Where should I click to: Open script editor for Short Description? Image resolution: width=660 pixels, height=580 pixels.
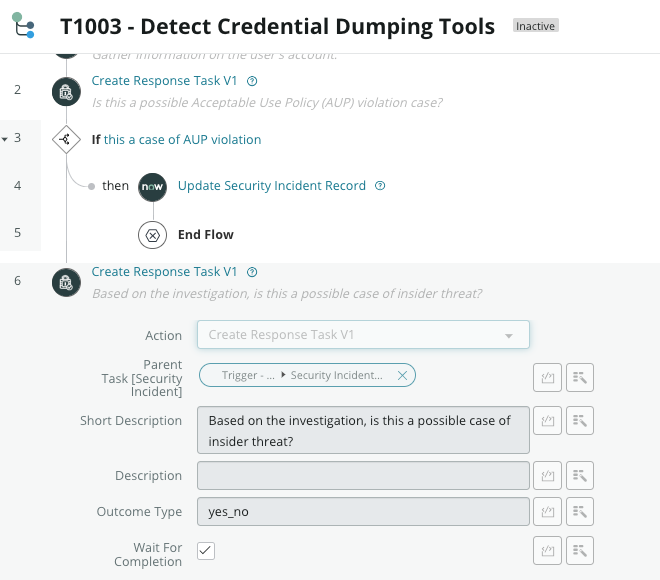pyautogui.click(x=547, y=420)
